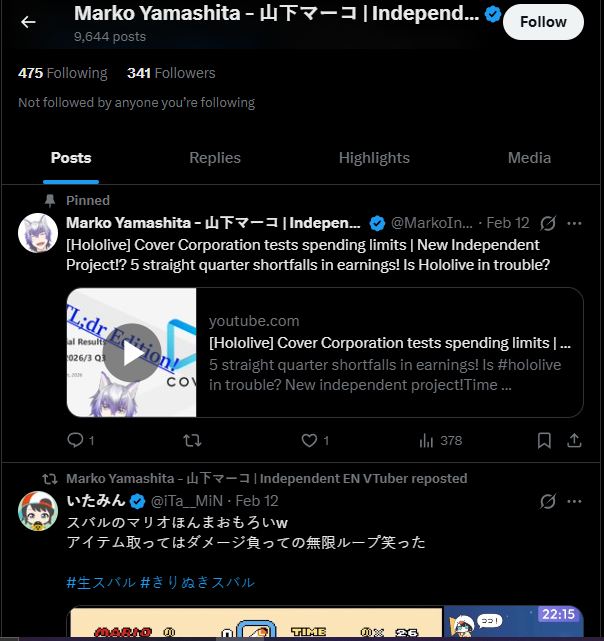604x641 pixels.
Task: Open the #生スバル hashtag
Action: point(101,582)
